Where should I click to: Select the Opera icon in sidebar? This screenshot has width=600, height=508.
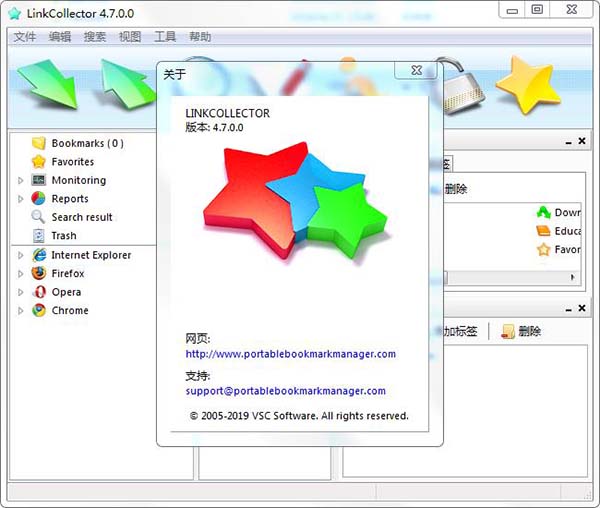tap(39, 292)
